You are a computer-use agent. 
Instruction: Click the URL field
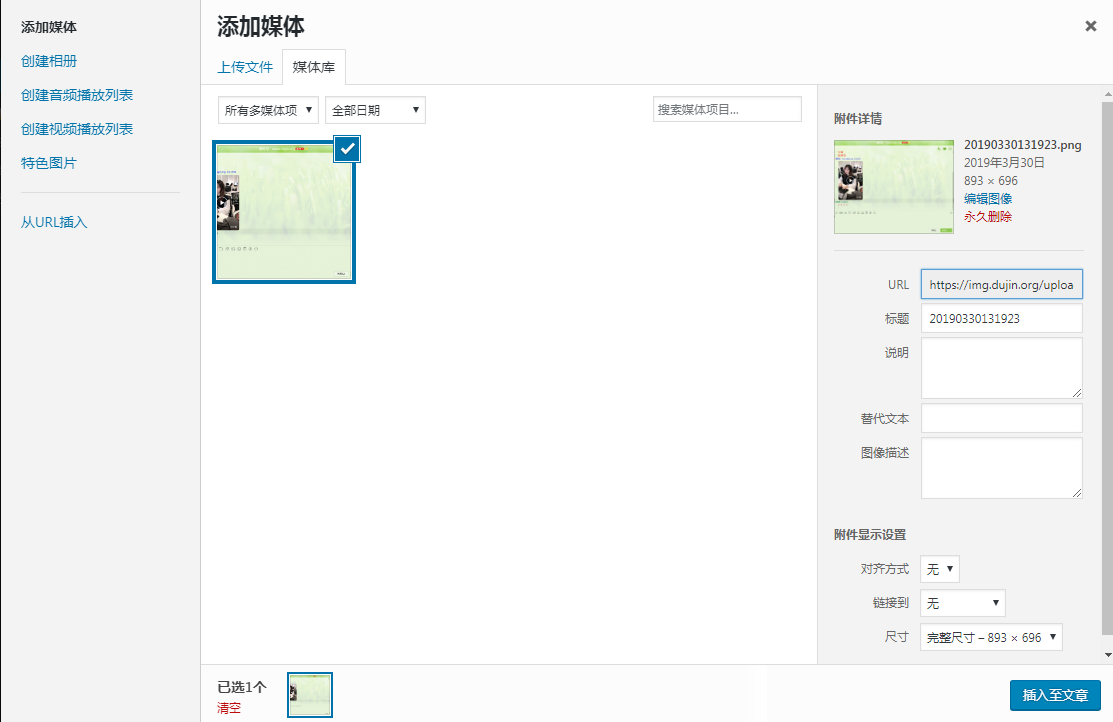coord(1002,284)
